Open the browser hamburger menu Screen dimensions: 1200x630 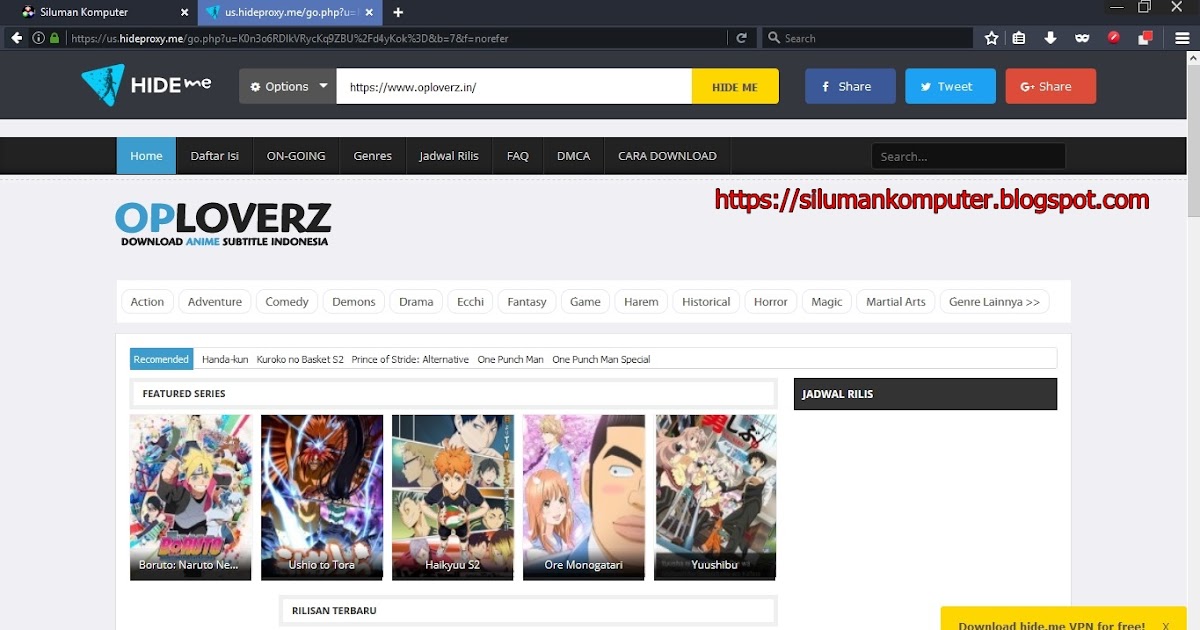(x=1181, y=38)
